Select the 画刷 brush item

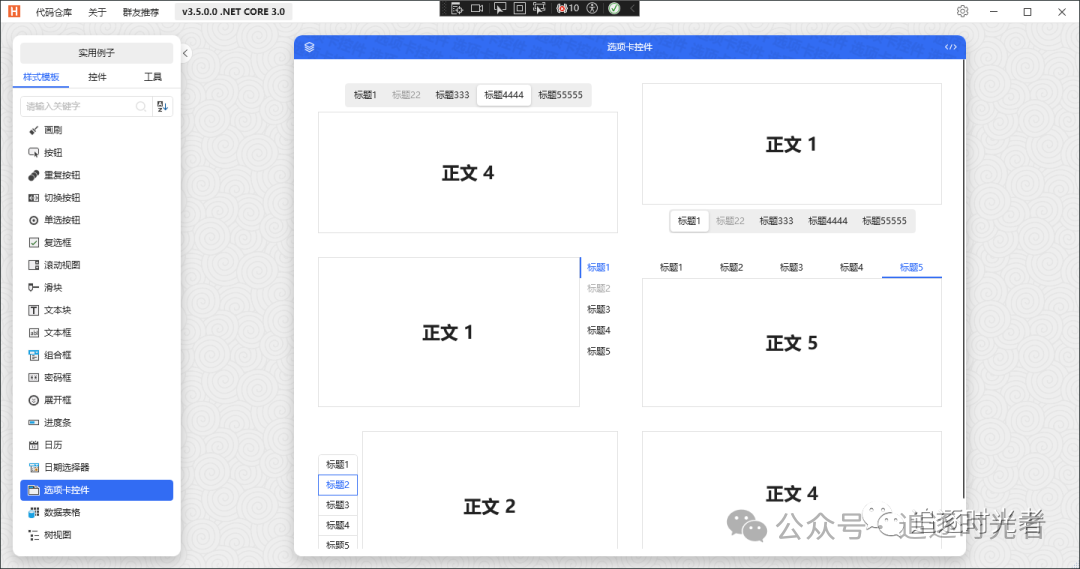click(x=96, y=130)
